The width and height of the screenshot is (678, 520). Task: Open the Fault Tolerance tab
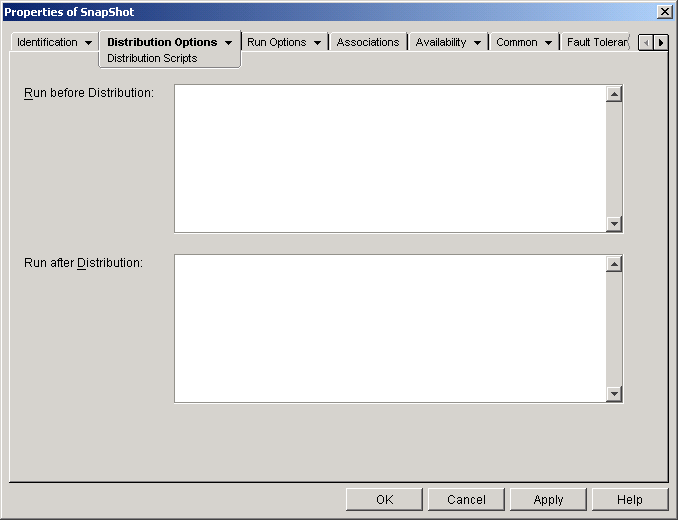(597, 42)
